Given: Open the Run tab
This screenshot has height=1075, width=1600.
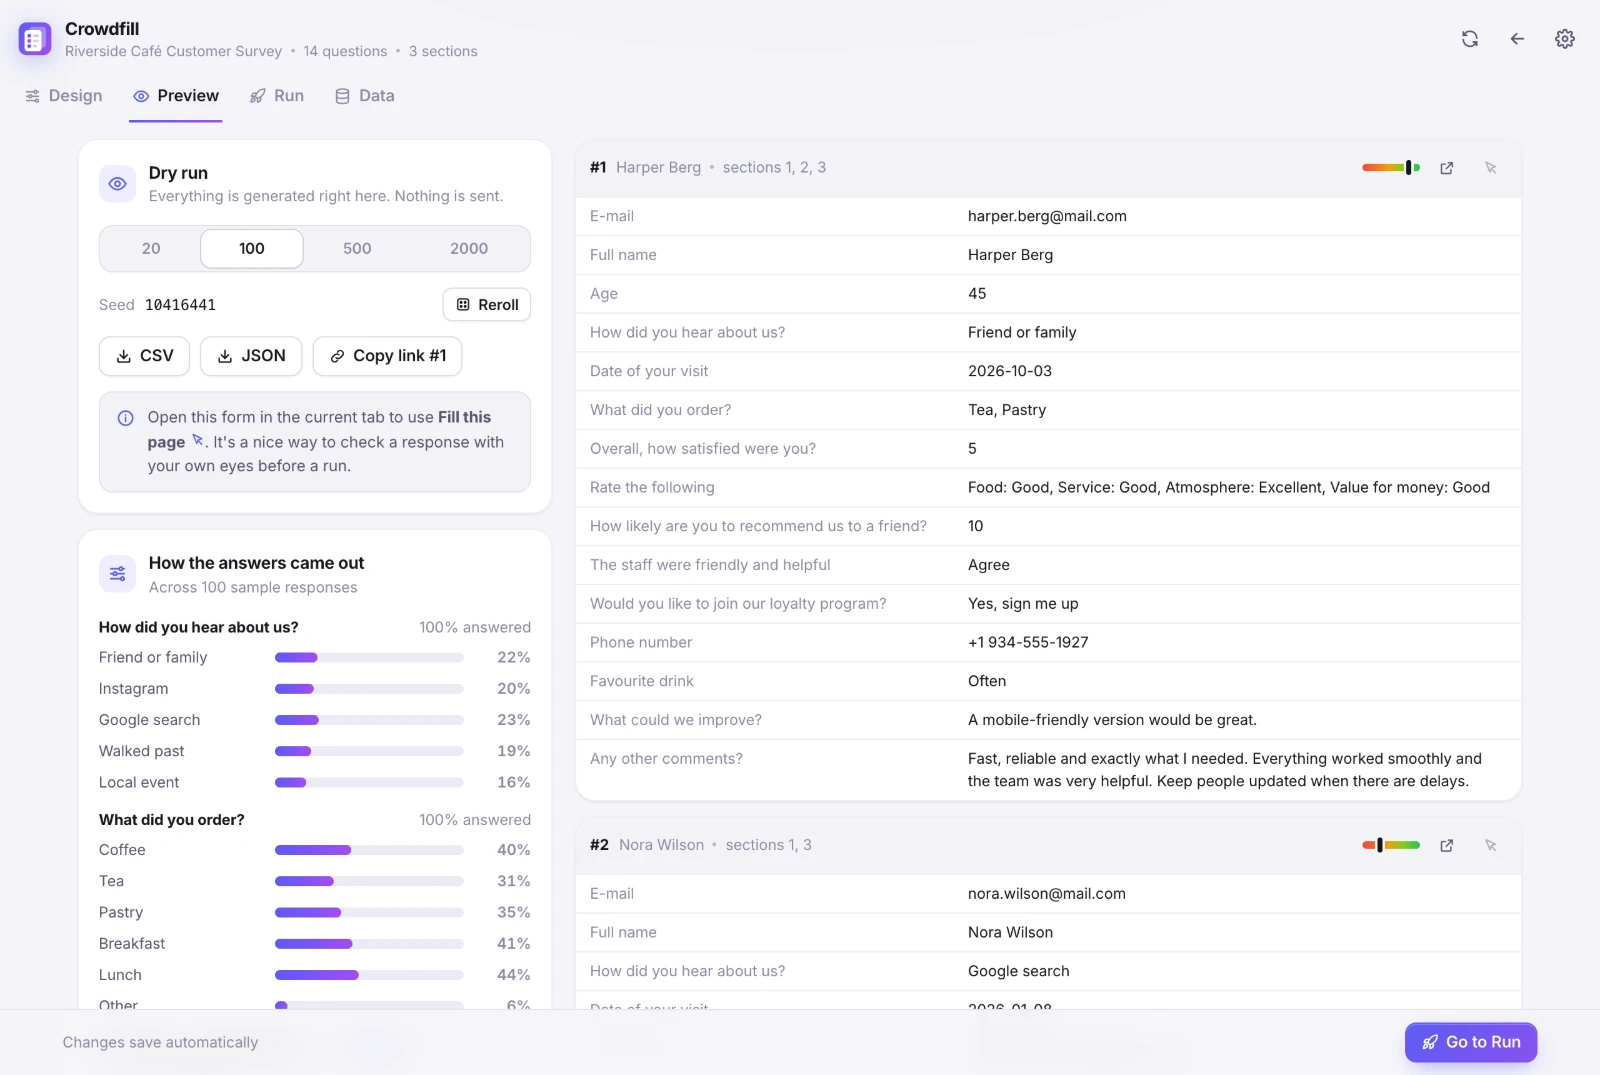Looking at the screenshot, I should coord(277,96).
